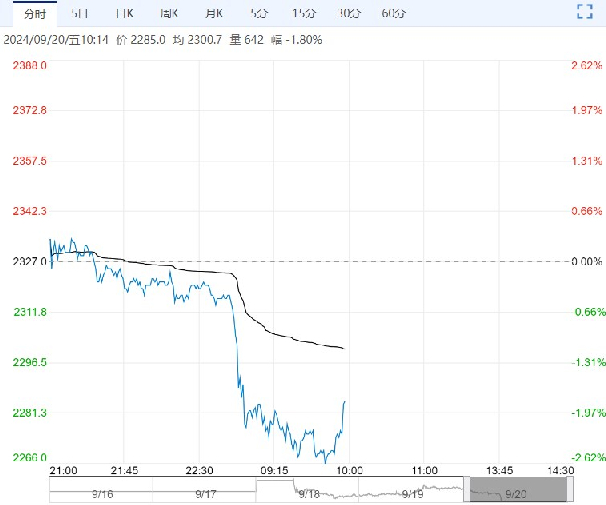Image resolution: width=606 pixels, height=505 pixels.
Task: Select the 60分 interval tab
Action: (x=393, y=13)
